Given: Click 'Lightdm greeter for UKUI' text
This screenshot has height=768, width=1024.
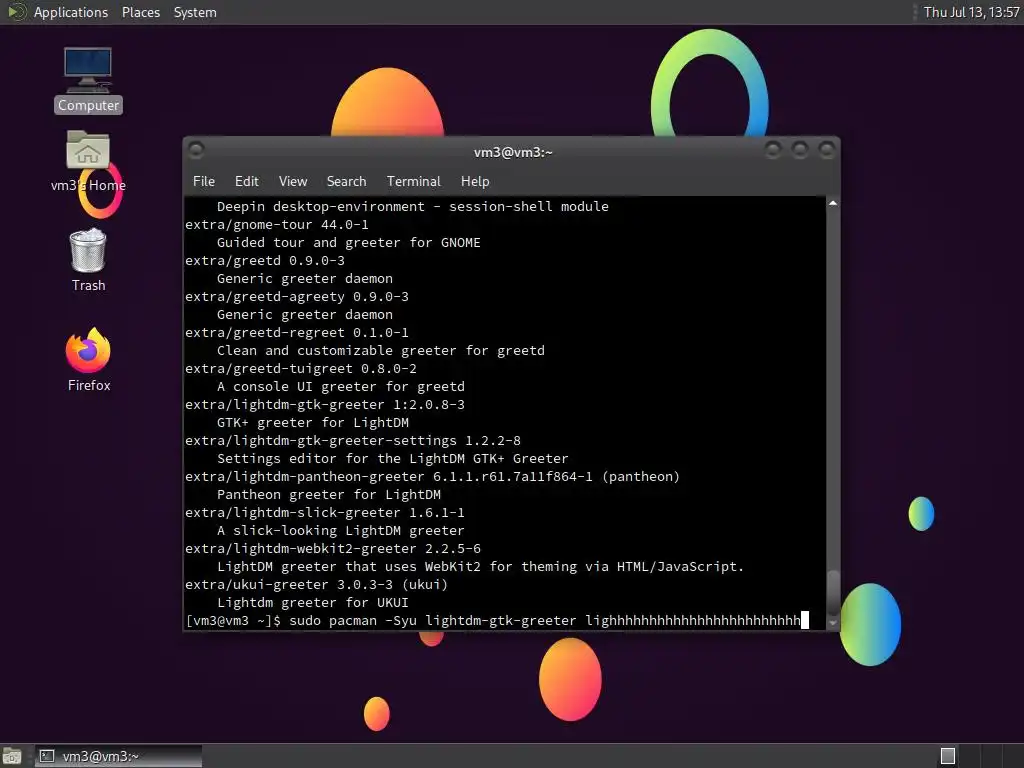Looking at the screenshot, I should click(312, 602).
